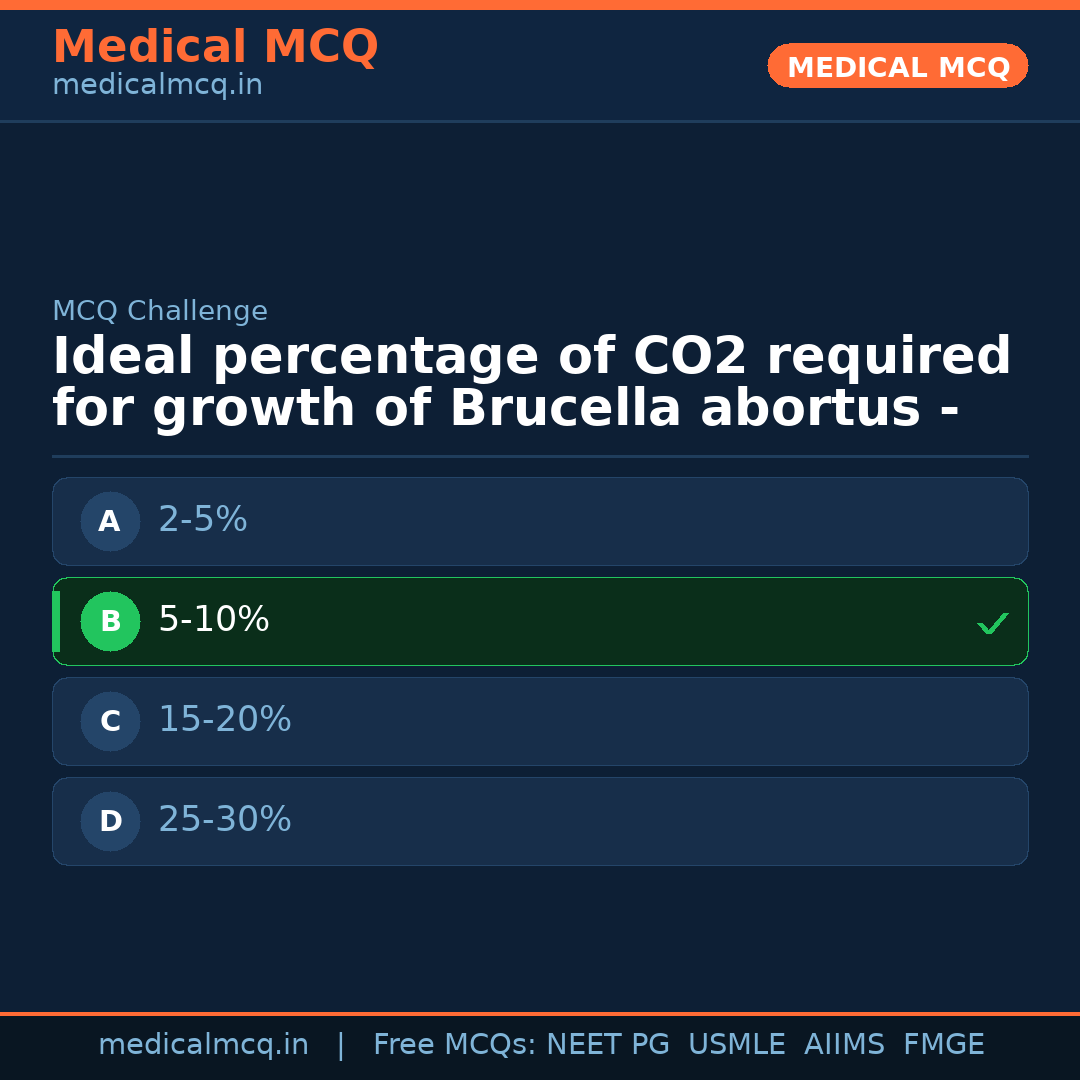The image size is (1080, 1080).
Task: Click FMGE in the footer
Action: click(x=943, y=1045)
